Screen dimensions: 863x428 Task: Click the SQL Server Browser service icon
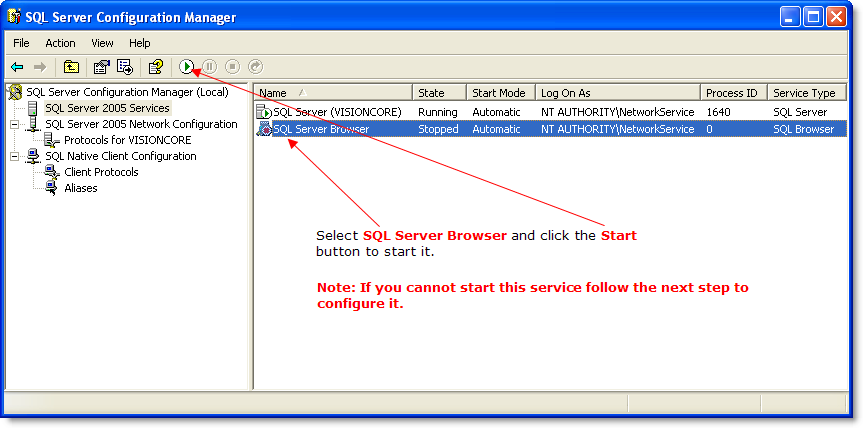pos(264,129)
